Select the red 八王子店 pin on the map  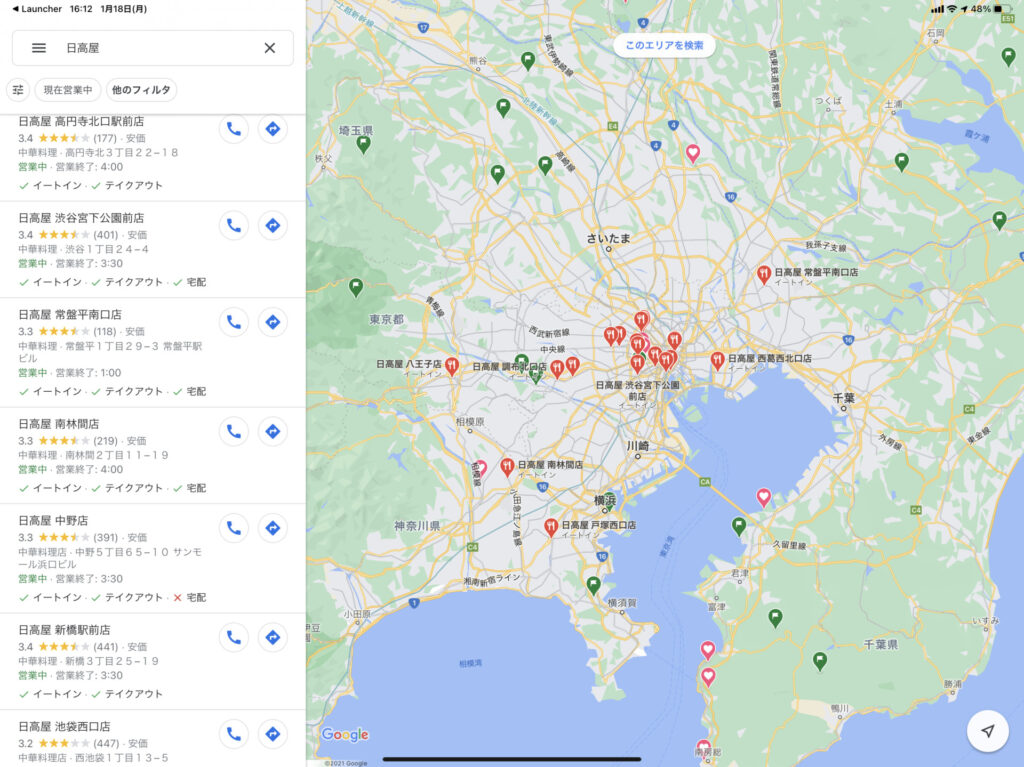tap(451, 366)
